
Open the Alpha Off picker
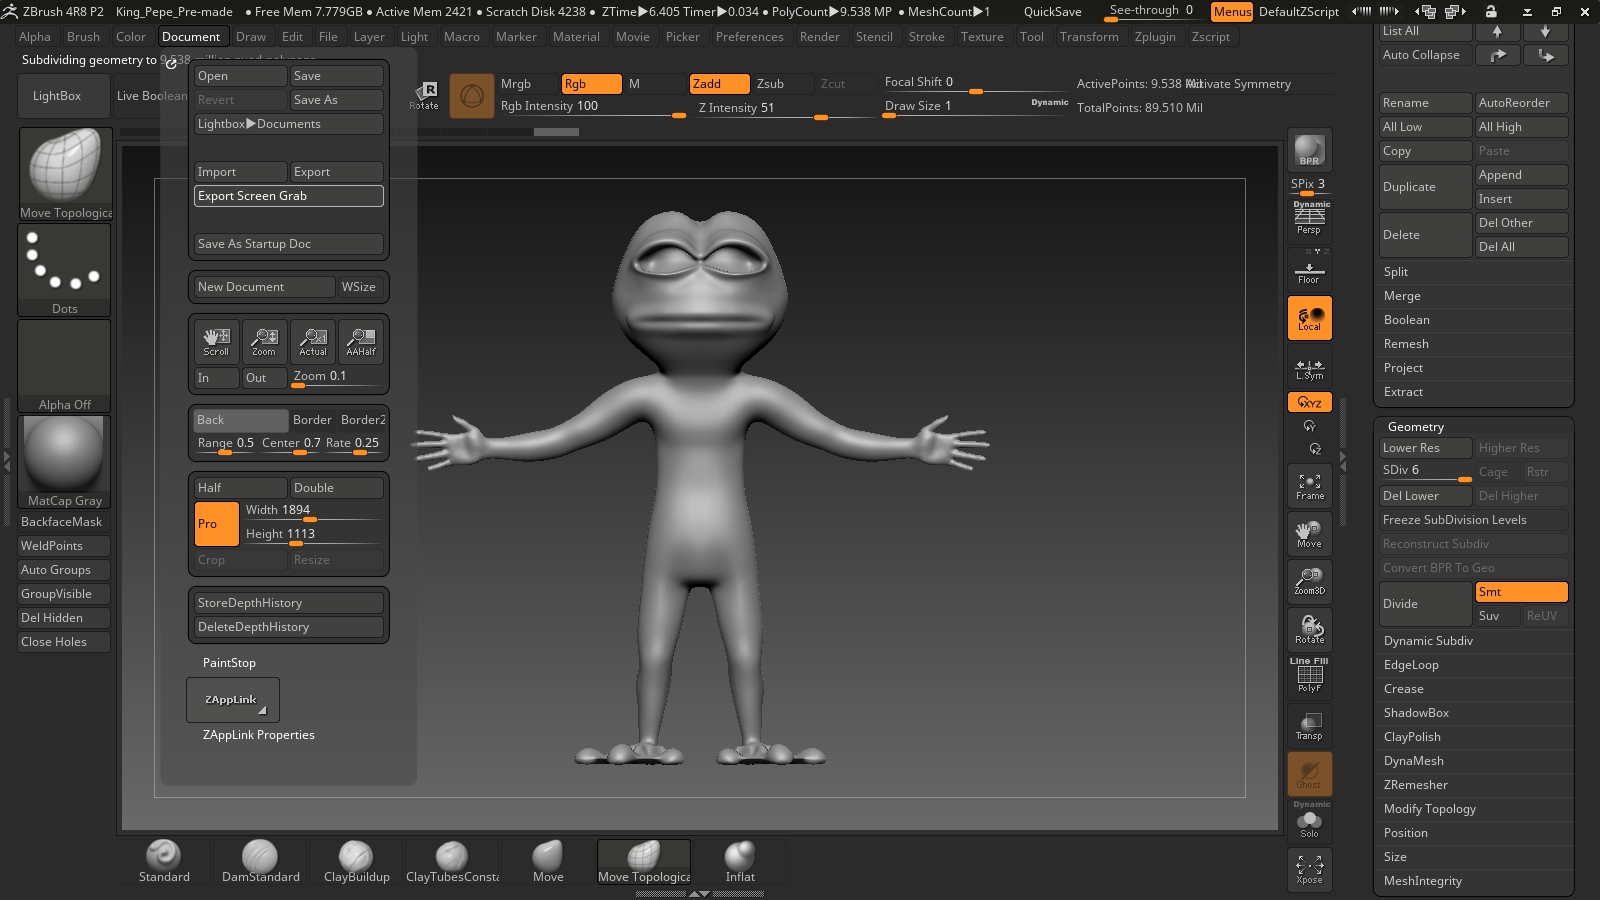[64, 366]
